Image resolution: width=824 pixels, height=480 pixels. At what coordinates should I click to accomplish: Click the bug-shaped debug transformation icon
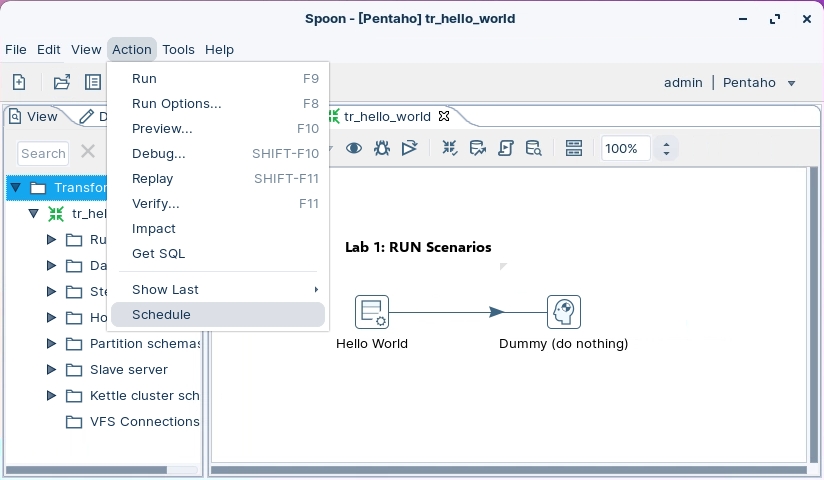pyautogui.click(x=382, y=148)
